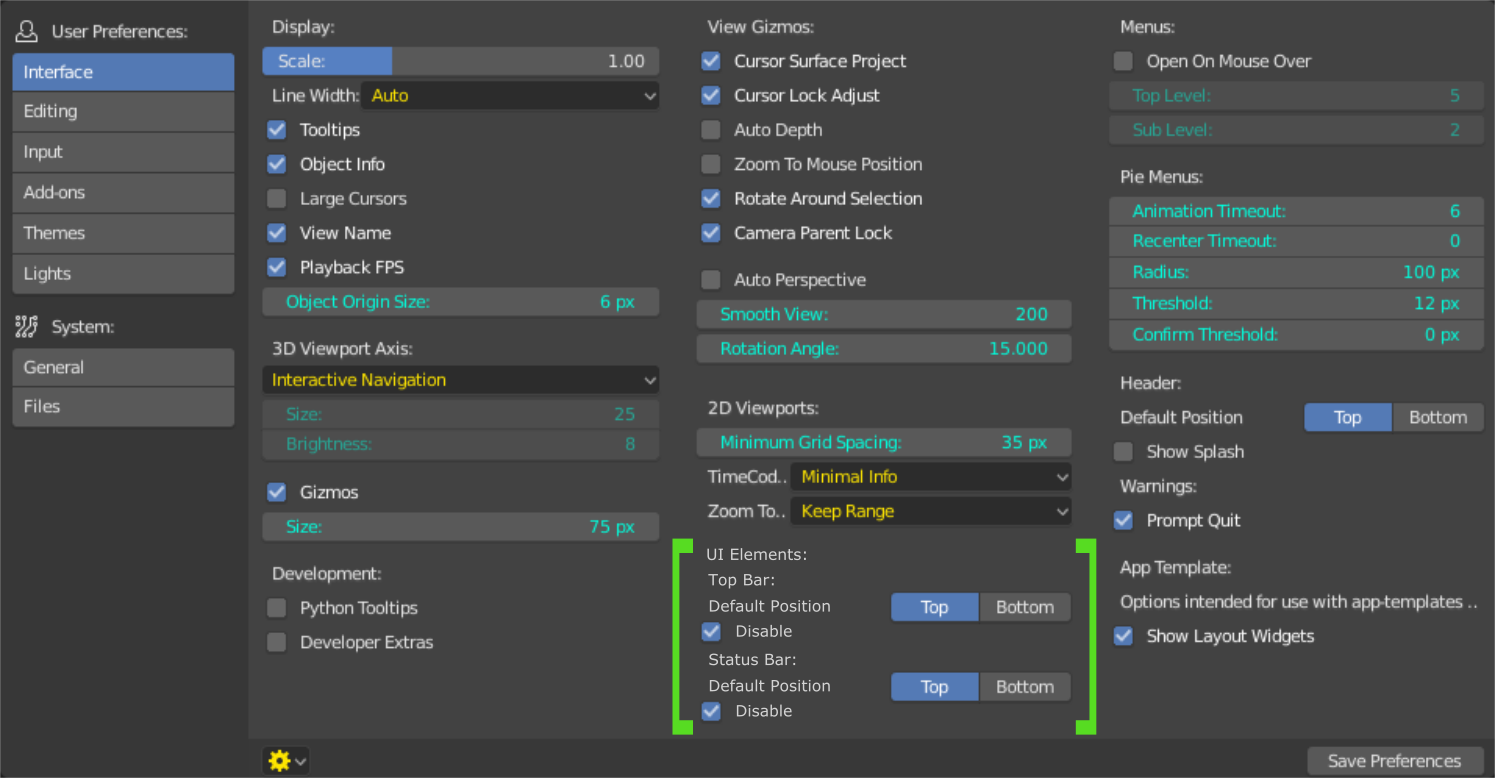
Task: Enable Python Tooltips
Action: pos(277,608)
